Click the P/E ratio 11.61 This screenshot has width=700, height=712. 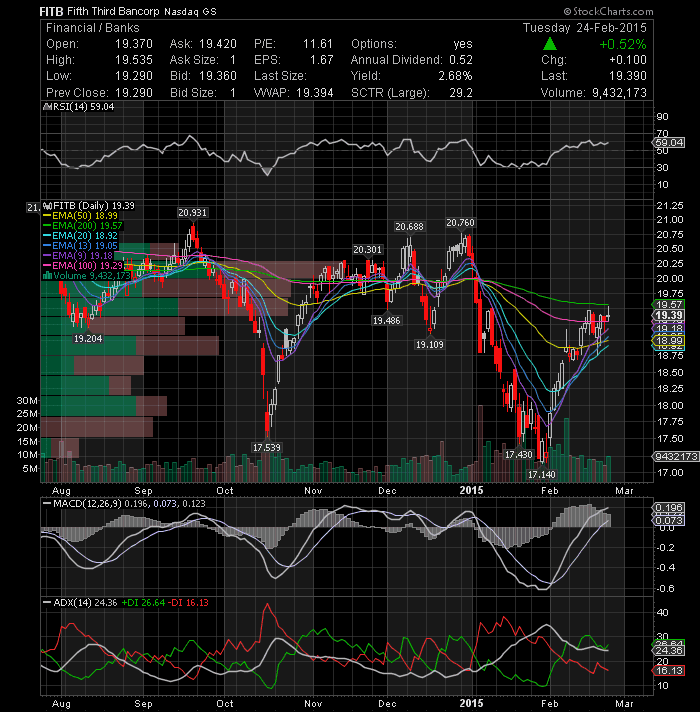[x=318, y=44]
